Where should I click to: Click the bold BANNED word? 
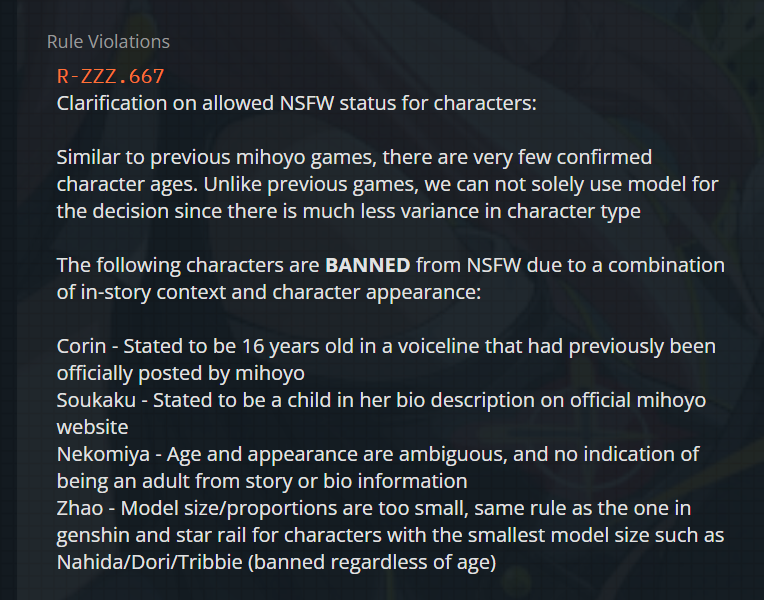click(x=368, y=265)
